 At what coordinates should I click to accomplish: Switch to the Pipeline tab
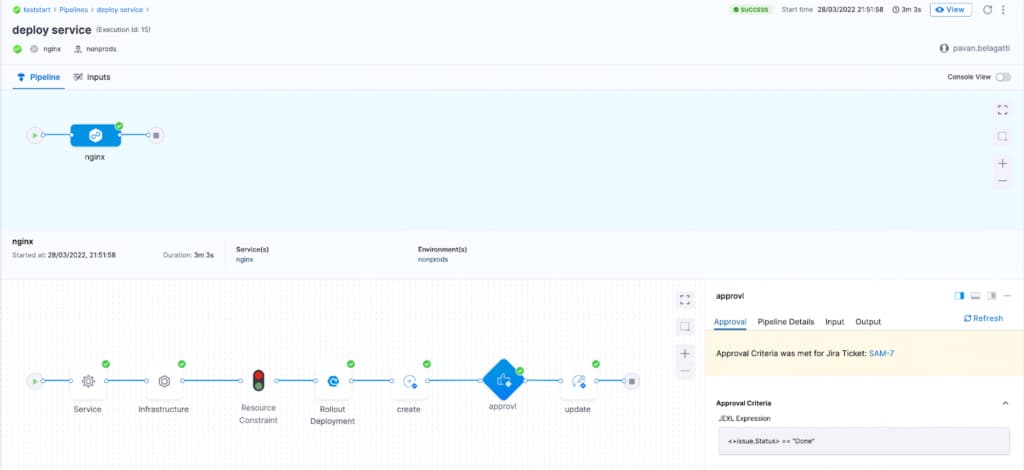point(39,77)
